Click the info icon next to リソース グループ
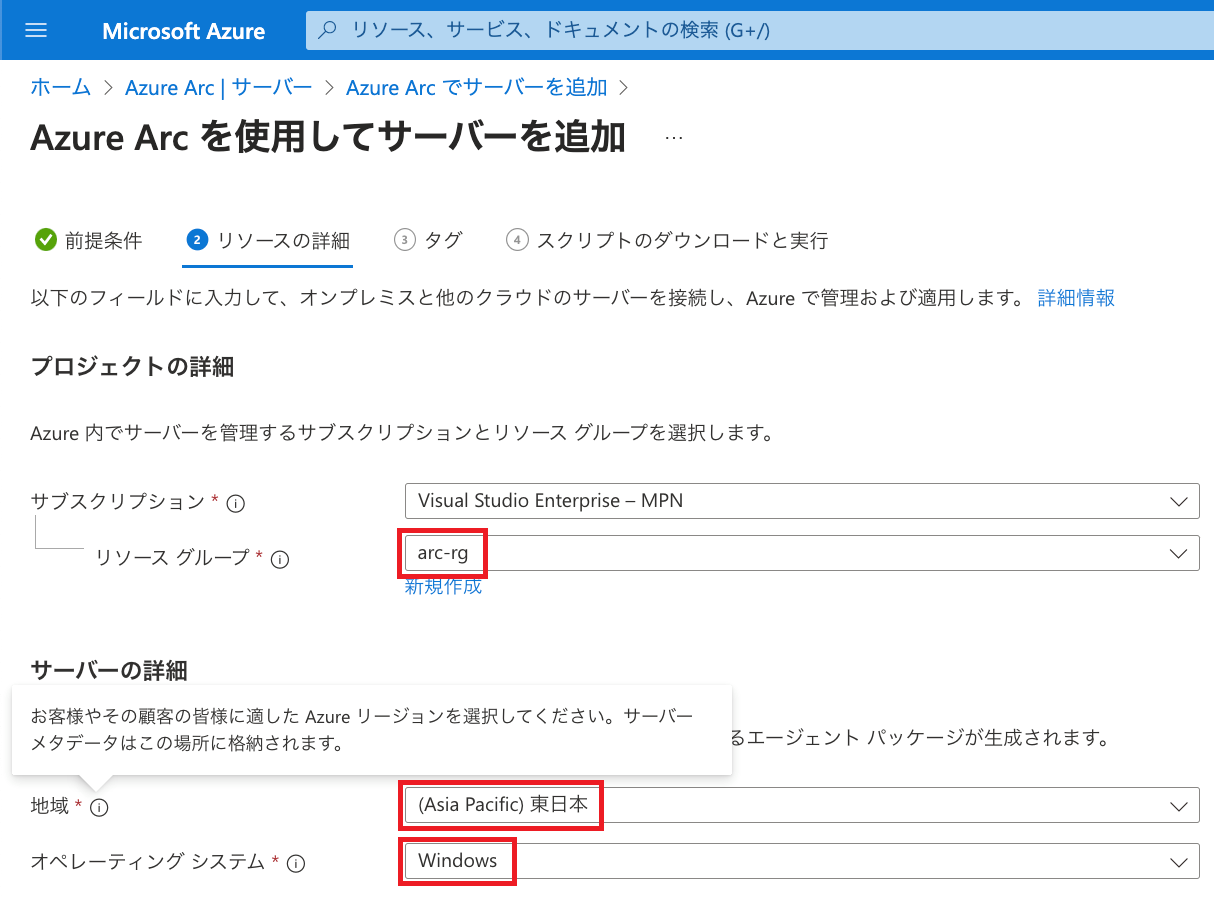Image resolution: width=1214 pixels, height=904 pixels. coord(280,560)
